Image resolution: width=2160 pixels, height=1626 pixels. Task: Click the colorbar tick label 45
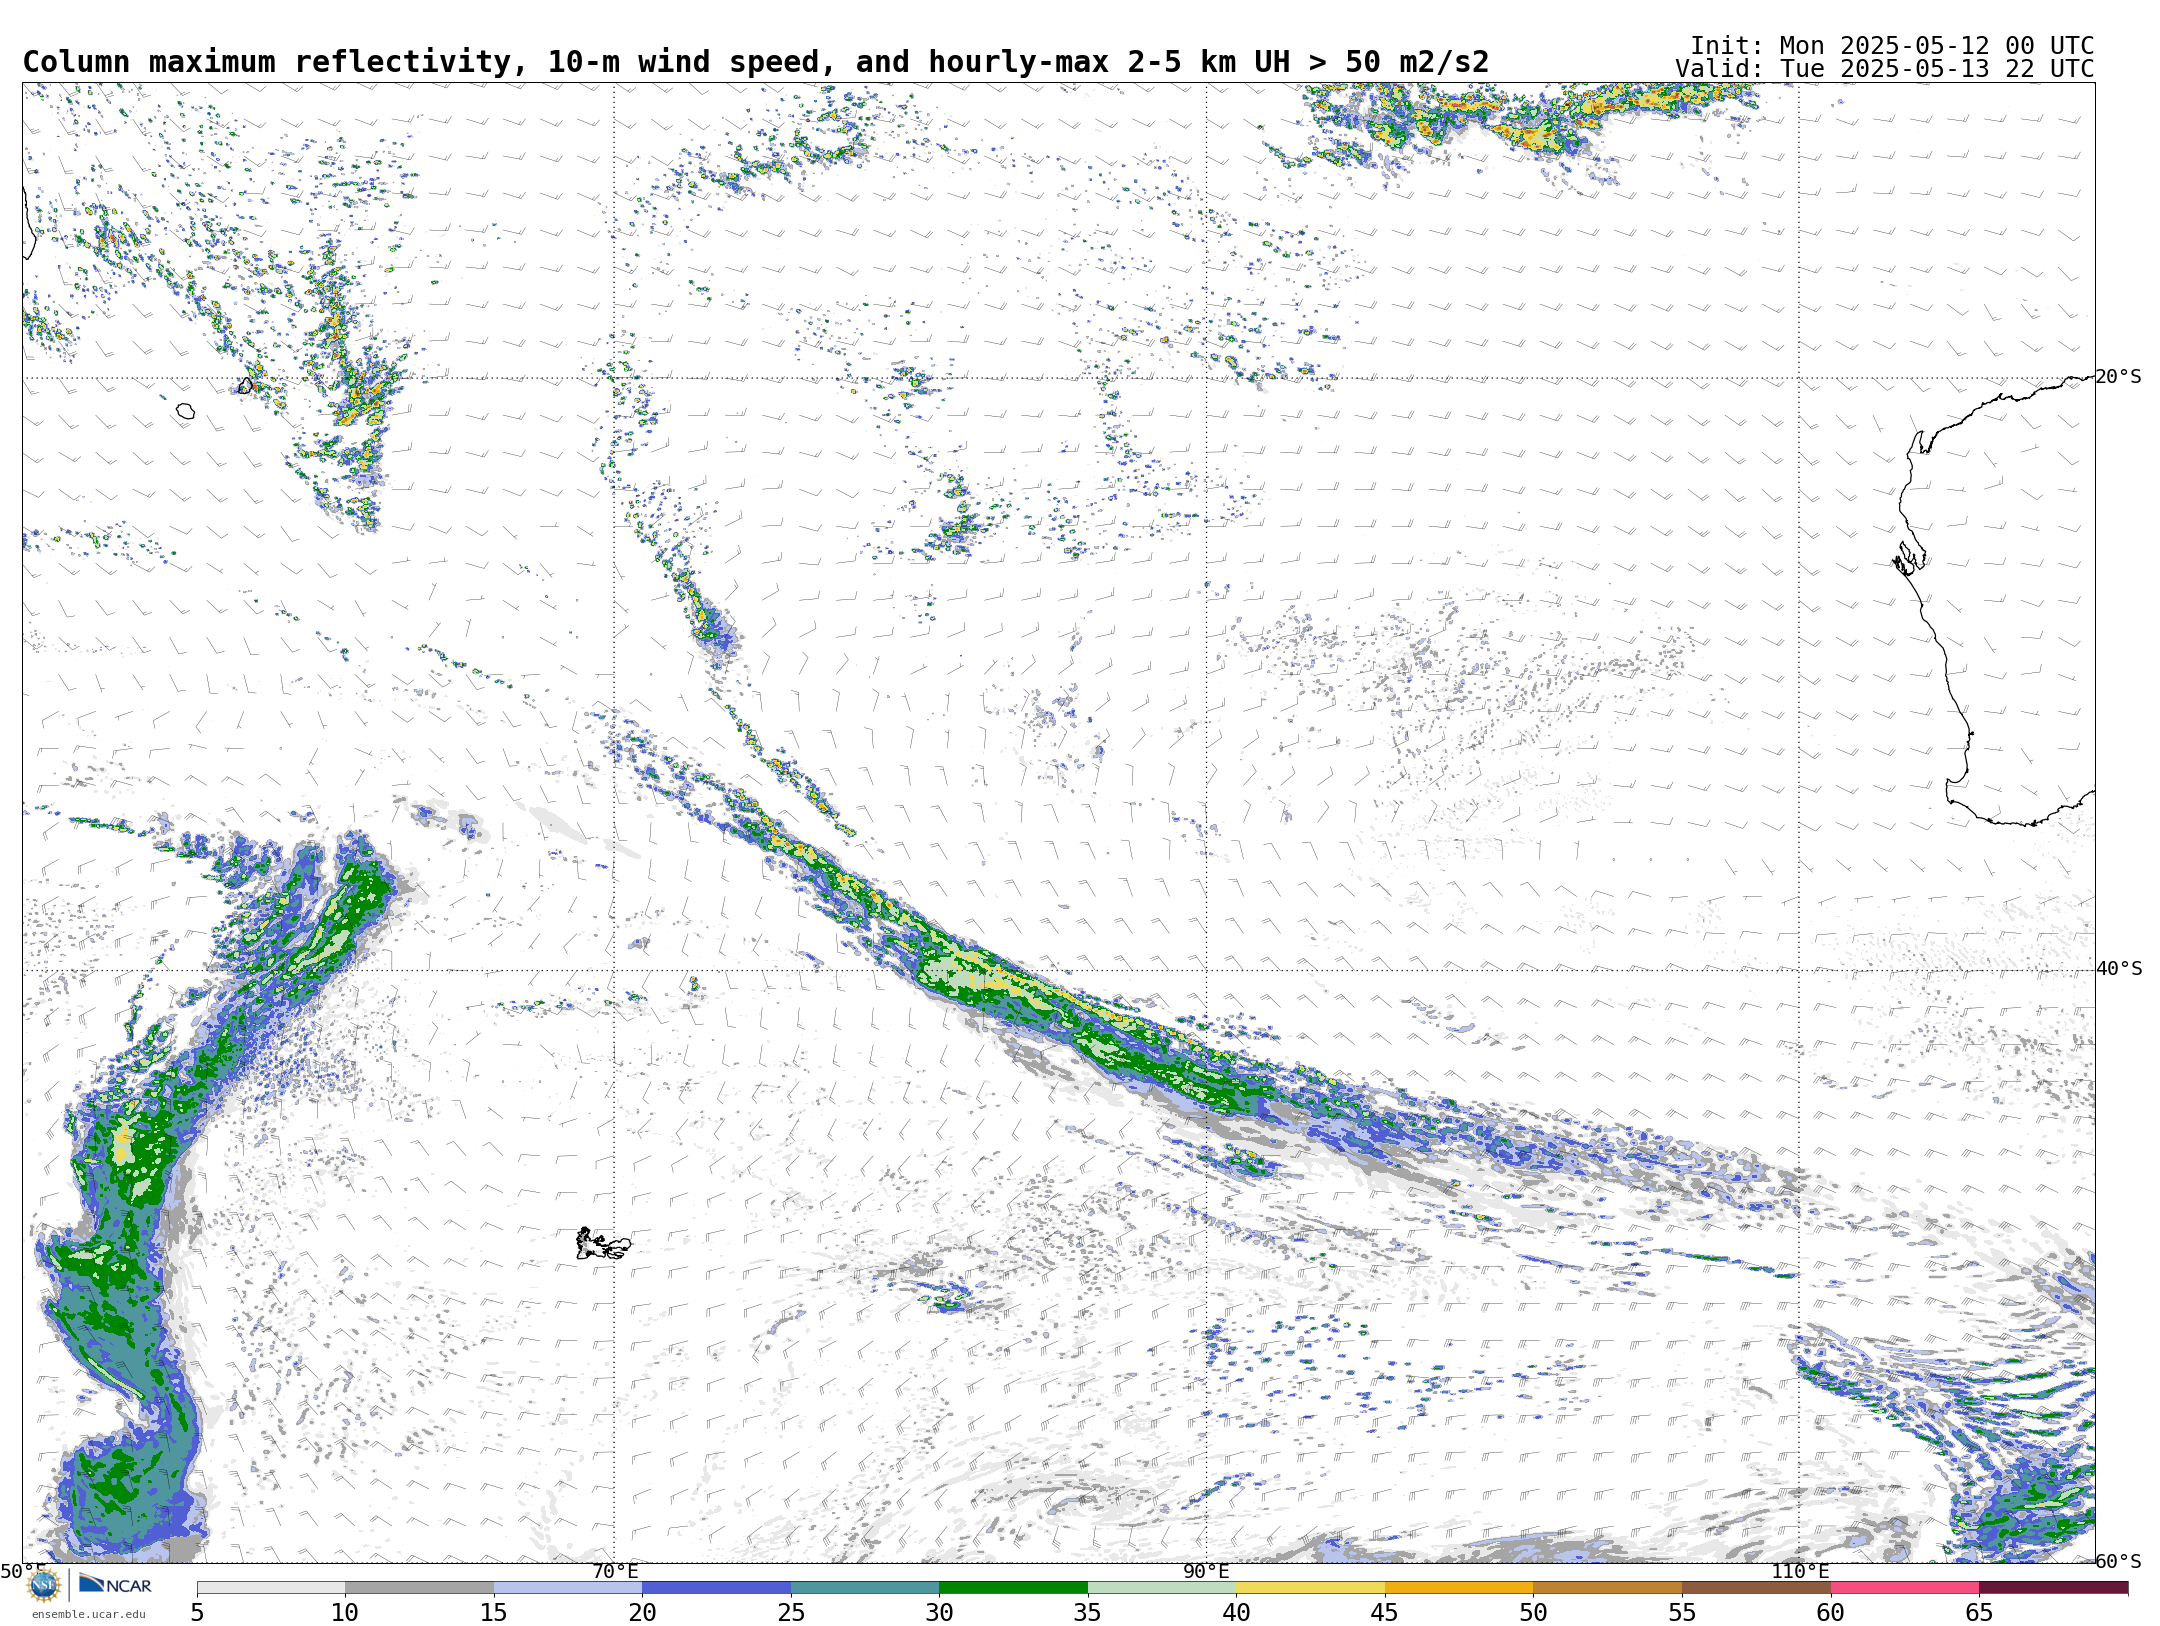tap(1385, 1613)
